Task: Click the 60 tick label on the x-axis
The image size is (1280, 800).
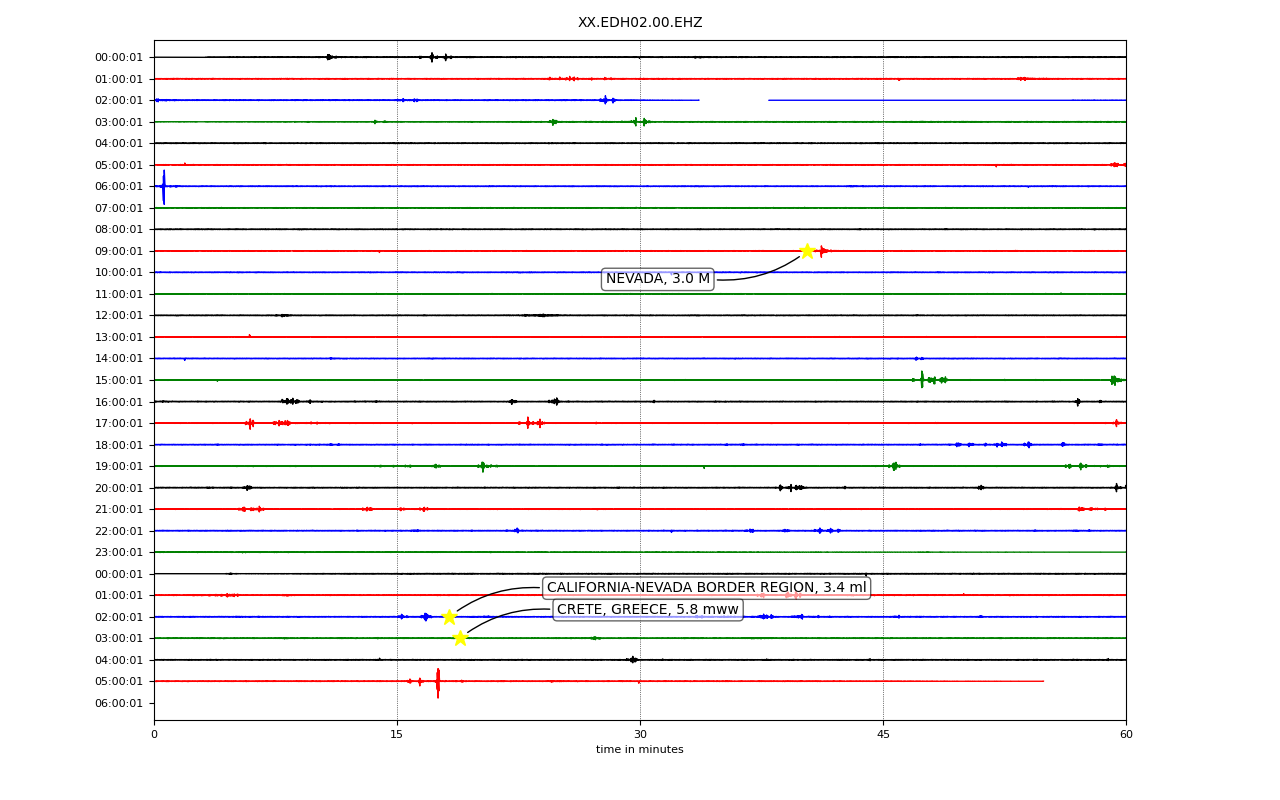Action: click(x=1126, y=735)
